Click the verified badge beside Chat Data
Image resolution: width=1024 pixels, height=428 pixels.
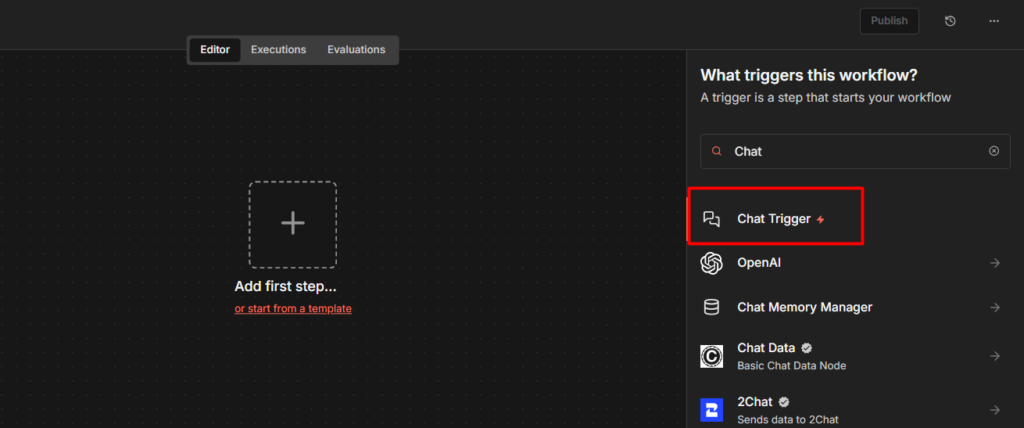point(807,348)
